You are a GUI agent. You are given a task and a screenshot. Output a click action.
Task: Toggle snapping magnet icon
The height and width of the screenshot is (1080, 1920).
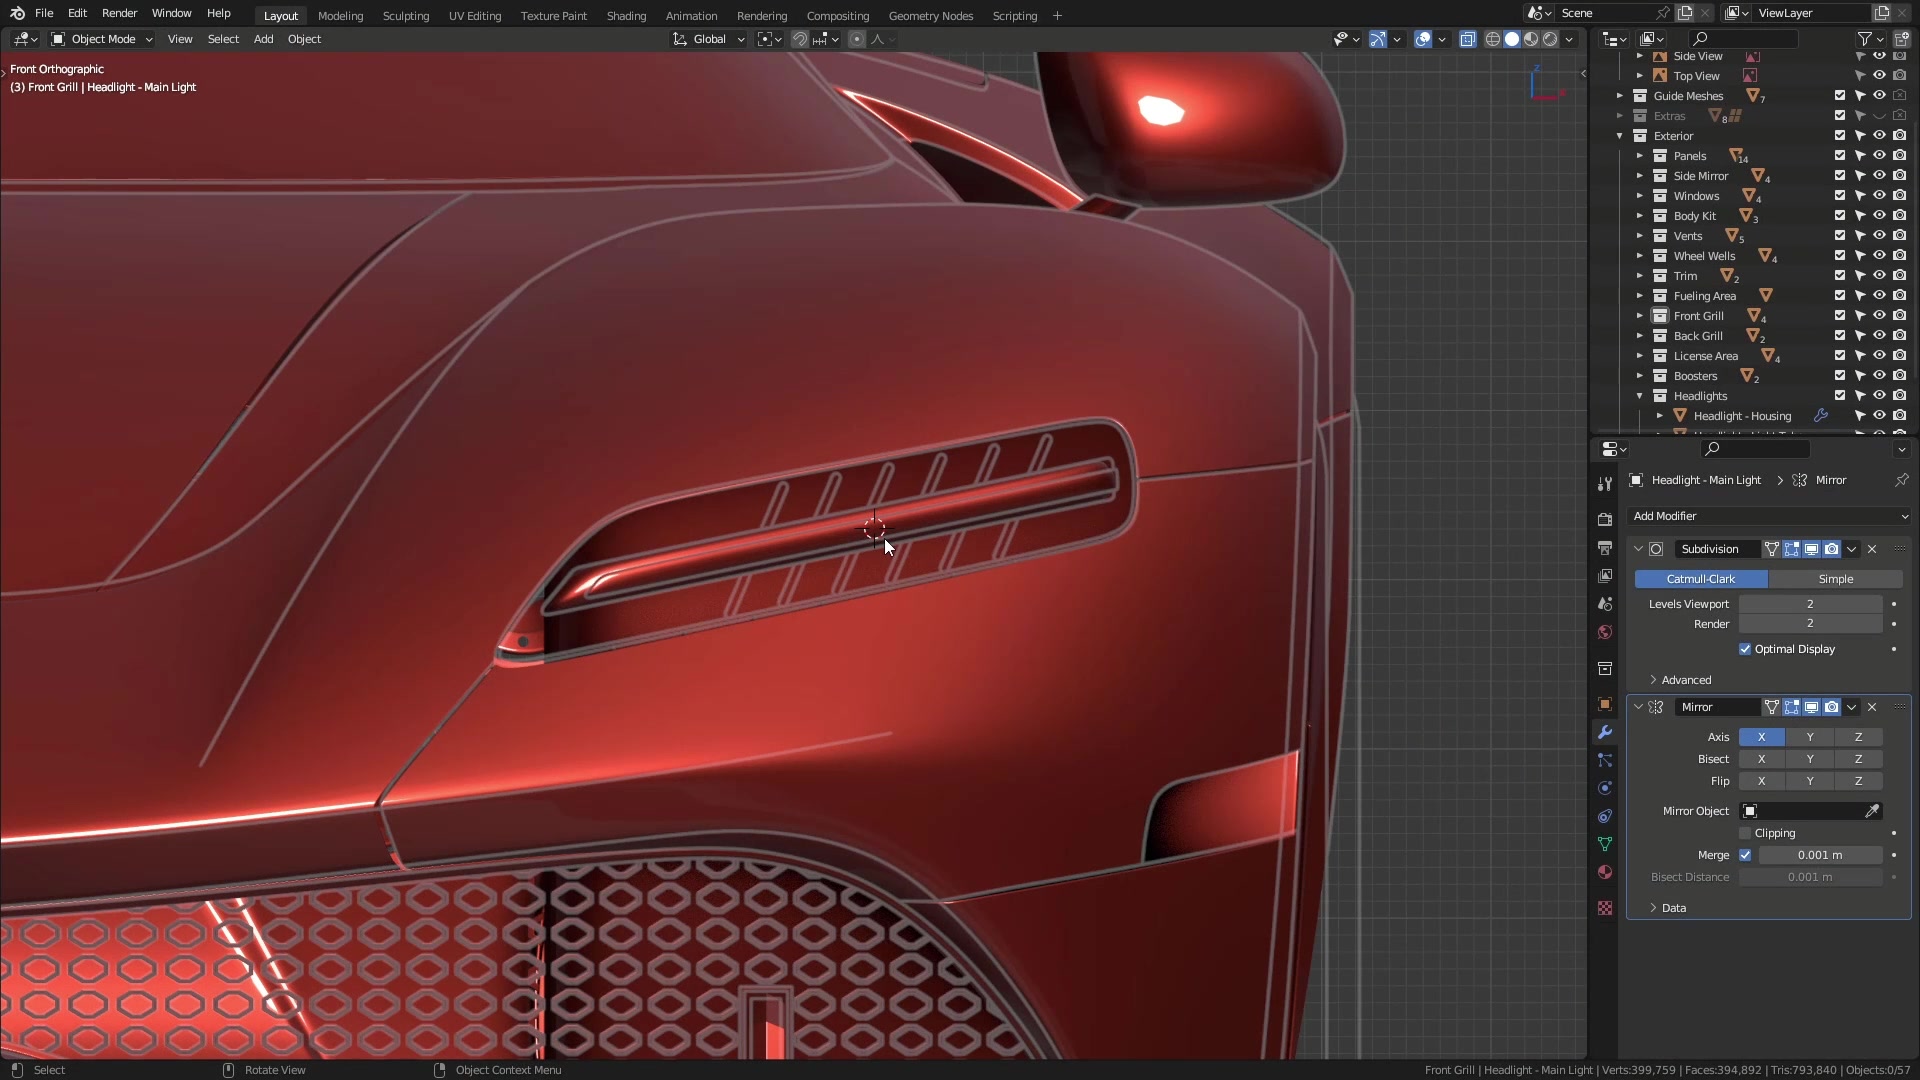tap(799, 39)
